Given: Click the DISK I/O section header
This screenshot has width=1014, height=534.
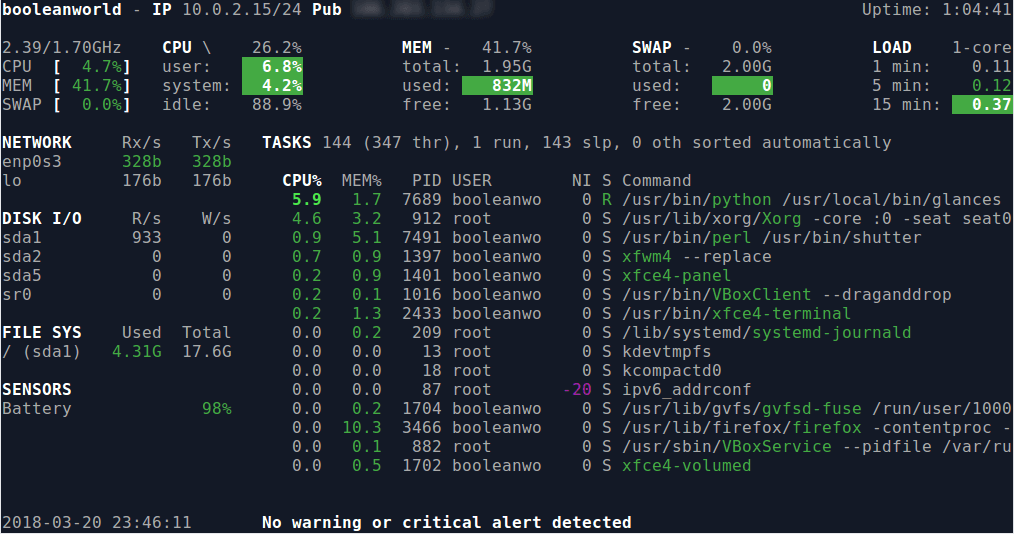Looking at the screenshot, I should pyautogui.click(x=42, y=219).
